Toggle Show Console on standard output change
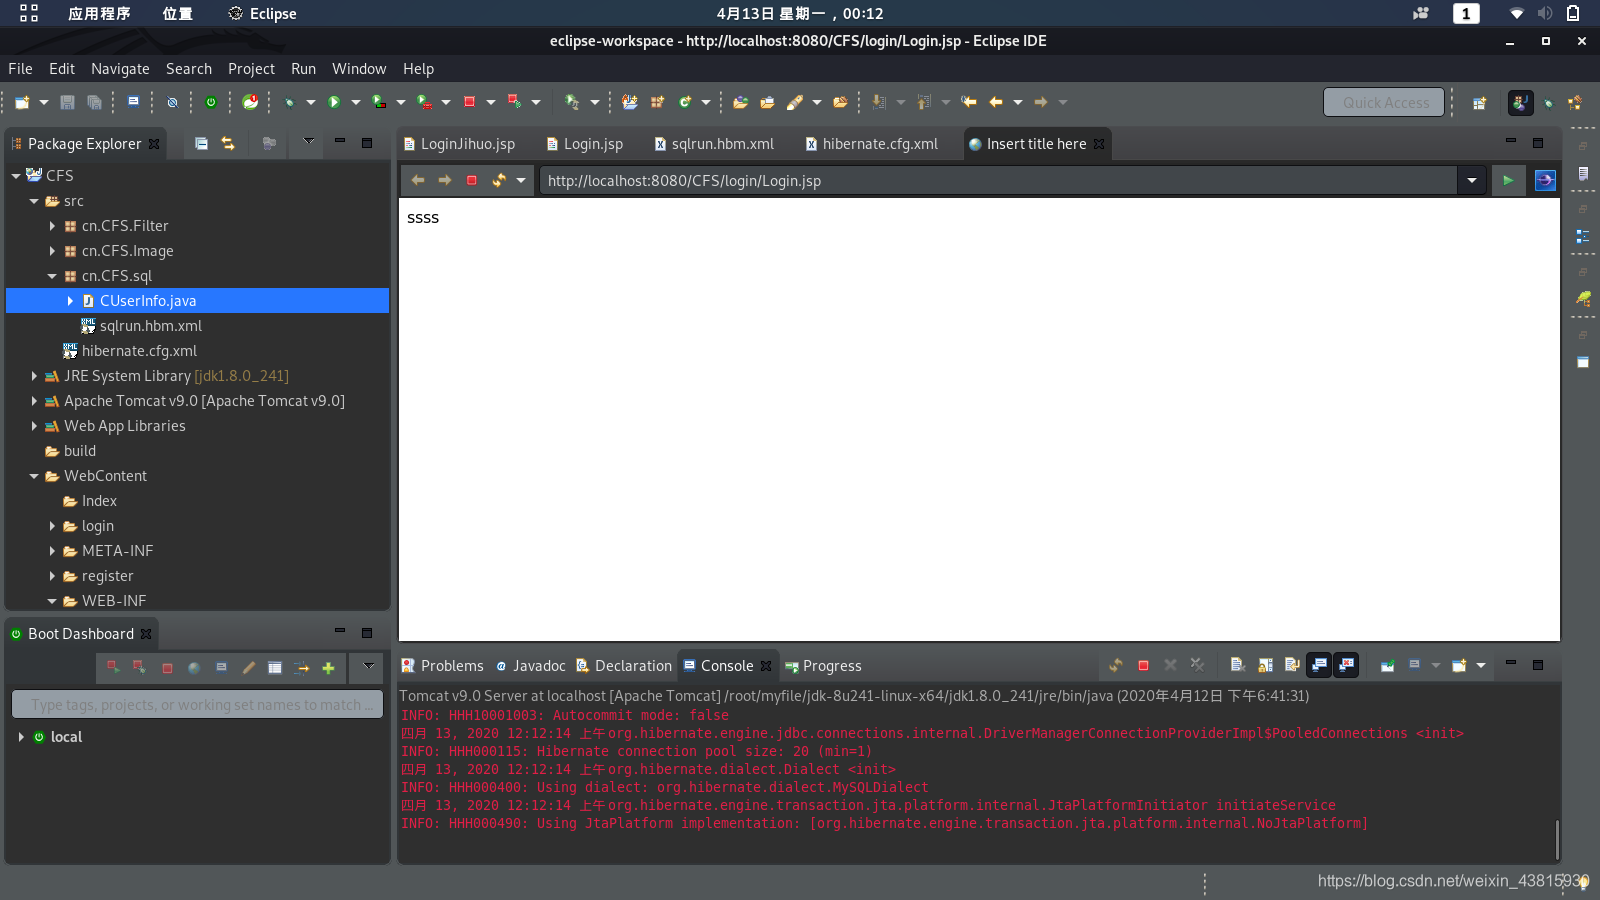Viewport: 1600px width, 900px height. [1319, 665]
